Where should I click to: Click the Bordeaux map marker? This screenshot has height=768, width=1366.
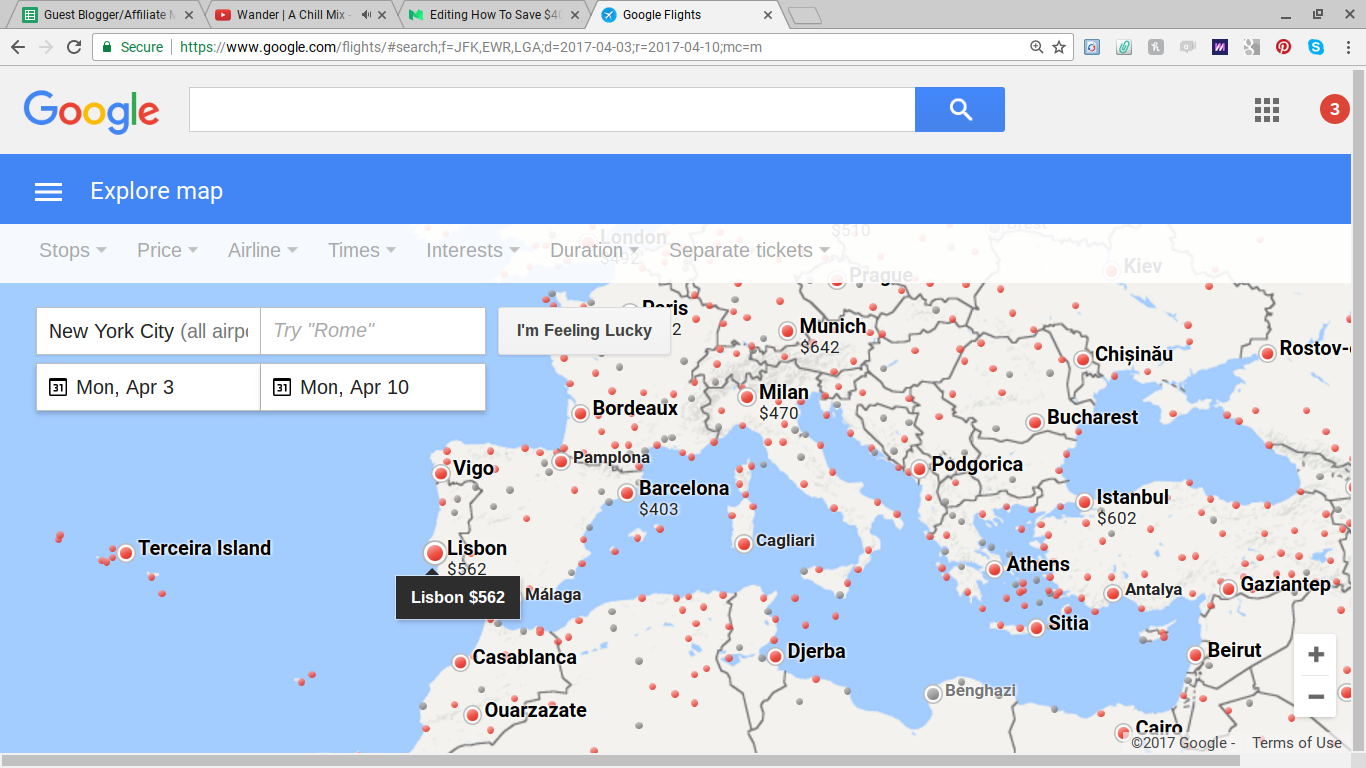tap(580, 413)
